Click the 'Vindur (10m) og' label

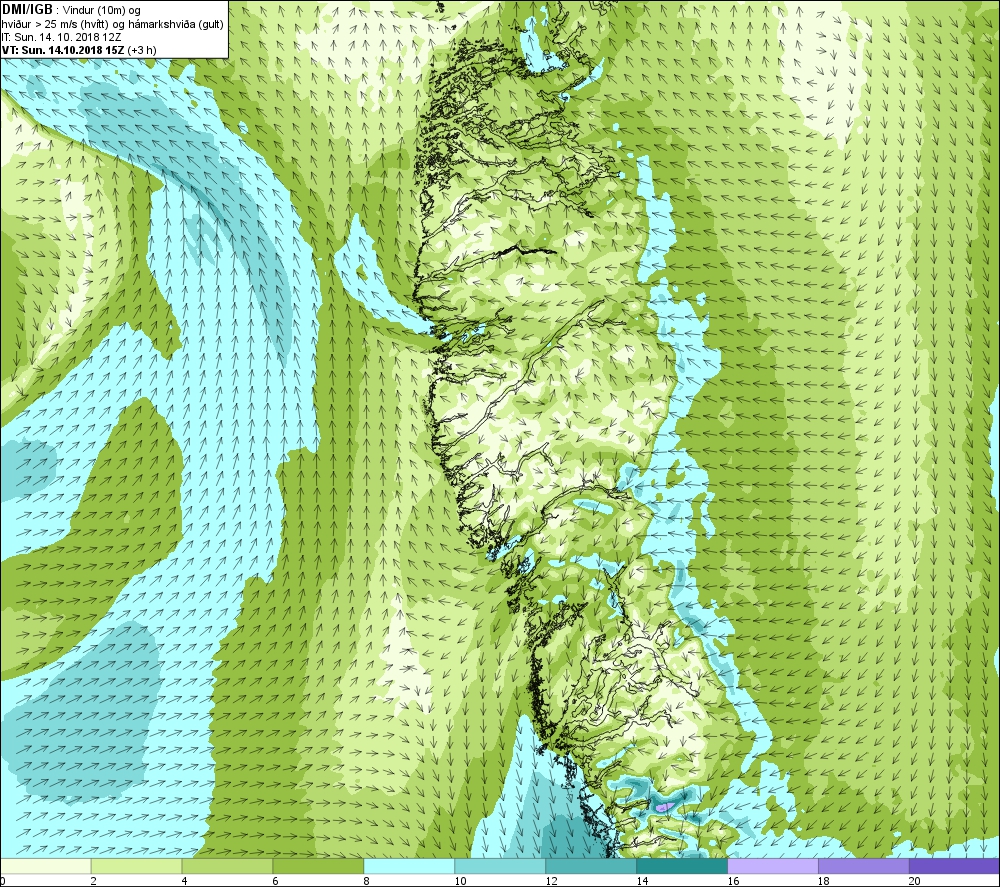click(102, 11)
